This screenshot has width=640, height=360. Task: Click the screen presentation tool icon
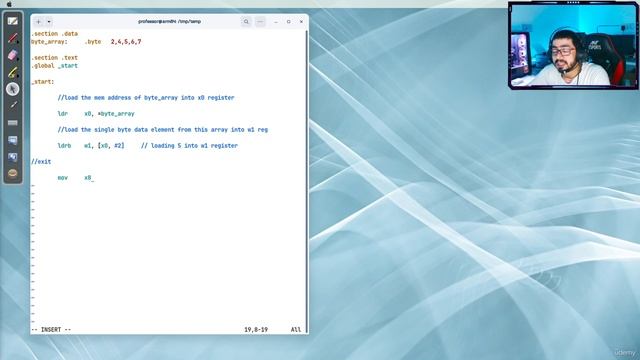click(x=13, y=140)
